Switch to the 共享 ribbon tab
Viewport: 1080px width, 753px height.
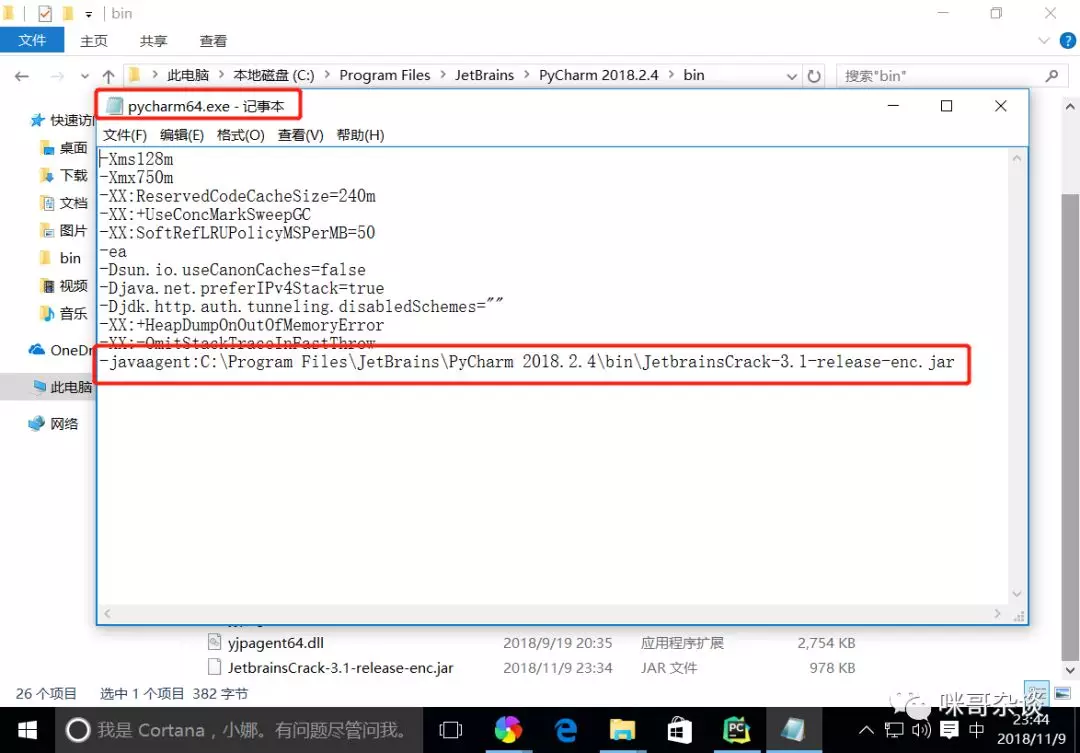[x=153, y=41]
